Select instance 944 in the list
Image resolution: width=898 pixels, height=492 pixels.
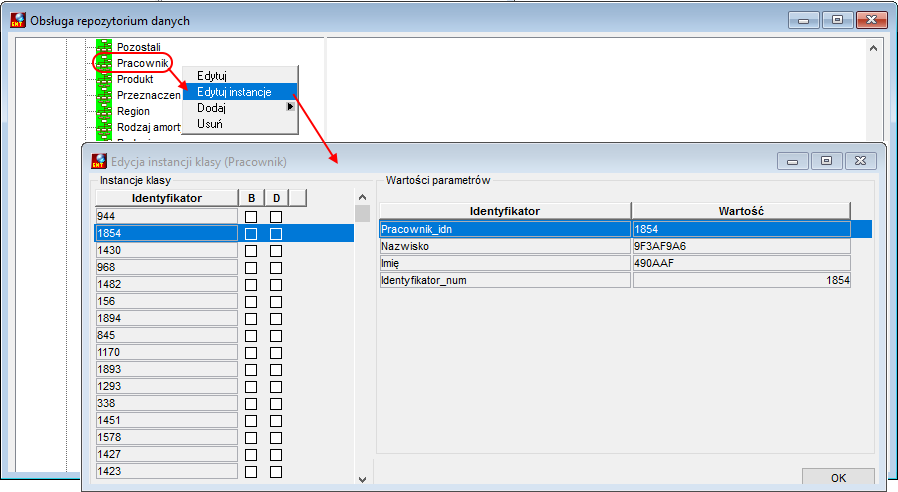[166, 216]
